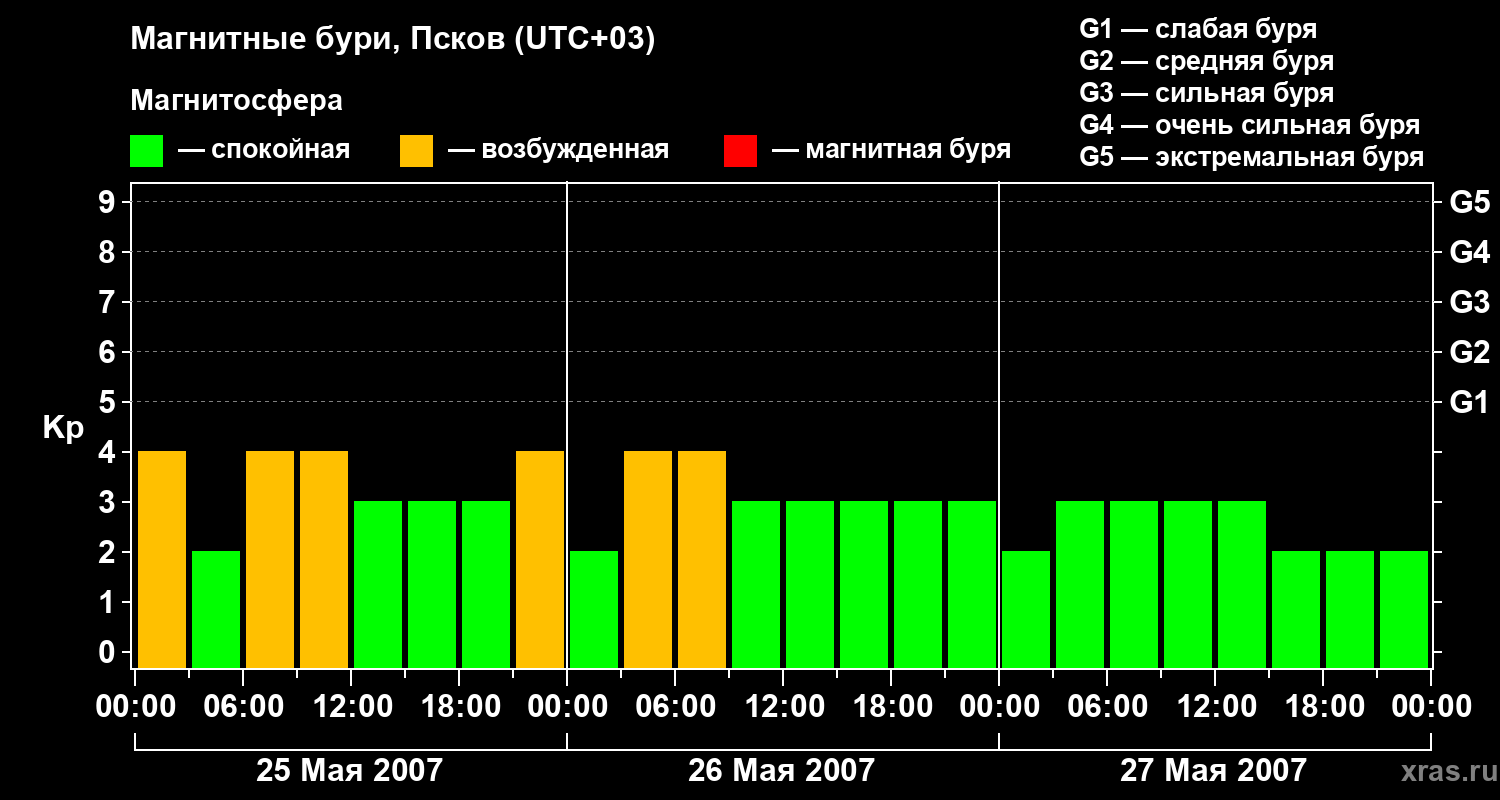The height and width of the screenshot is (800, 1500).
Task: Click the '27 Мая 2007' date label
Action: [1213, 770]
